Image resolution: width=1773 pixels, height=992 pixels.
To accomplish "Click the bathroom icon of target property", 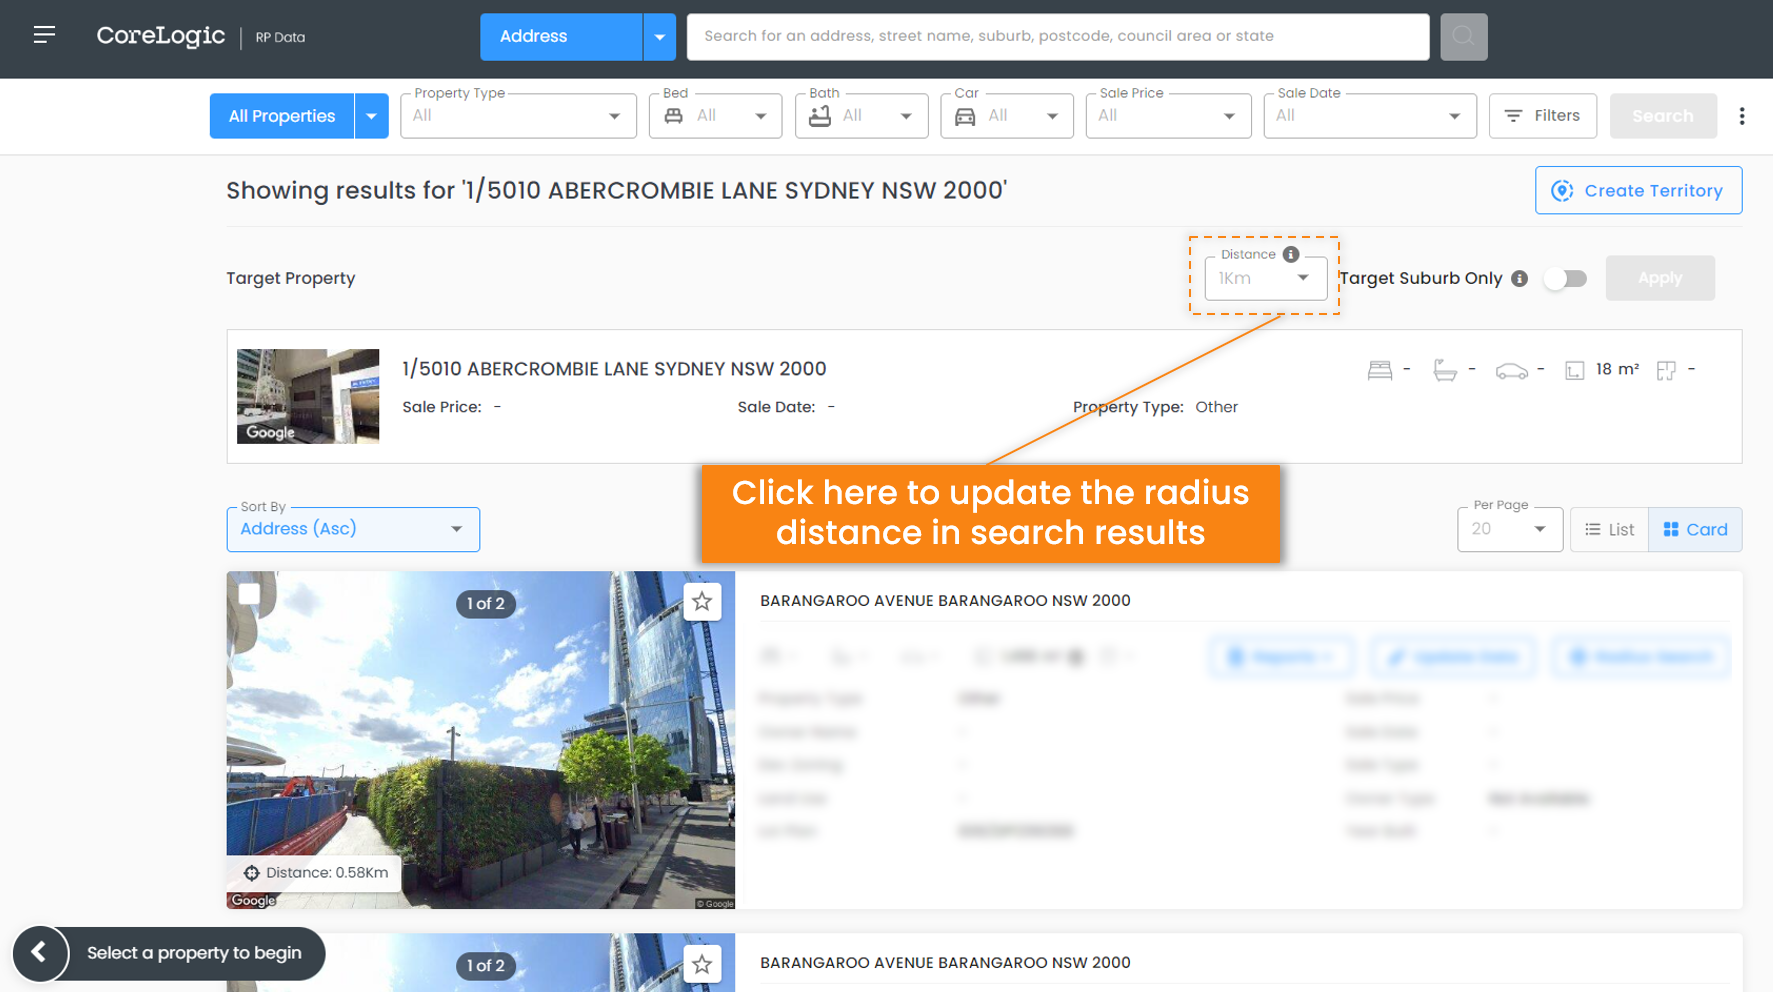I will 1444,370.
